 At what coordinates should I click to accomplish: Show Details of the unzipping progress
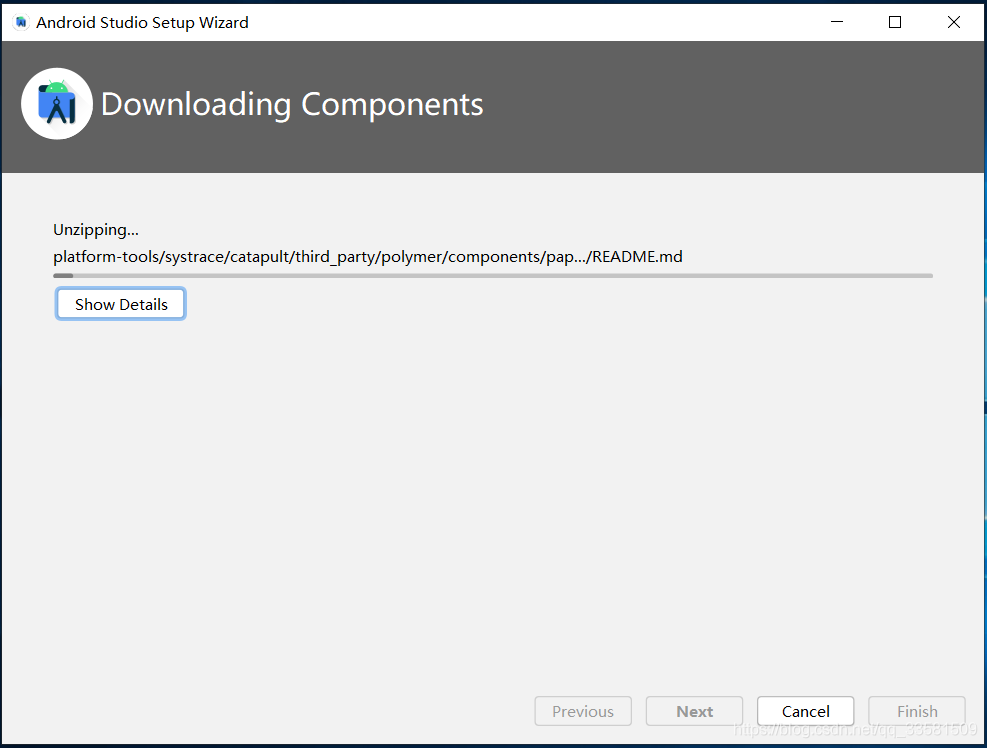pyautogui.click(x=121, y=304)
